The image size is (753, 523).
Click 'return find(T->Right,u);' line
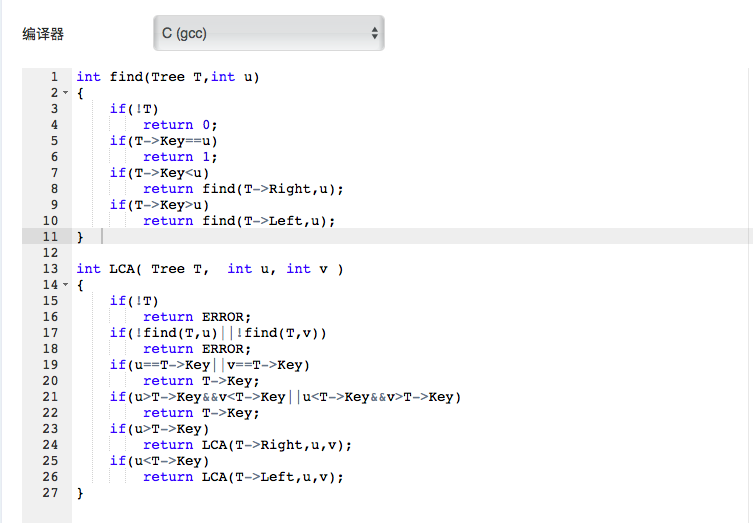point(243,189)
